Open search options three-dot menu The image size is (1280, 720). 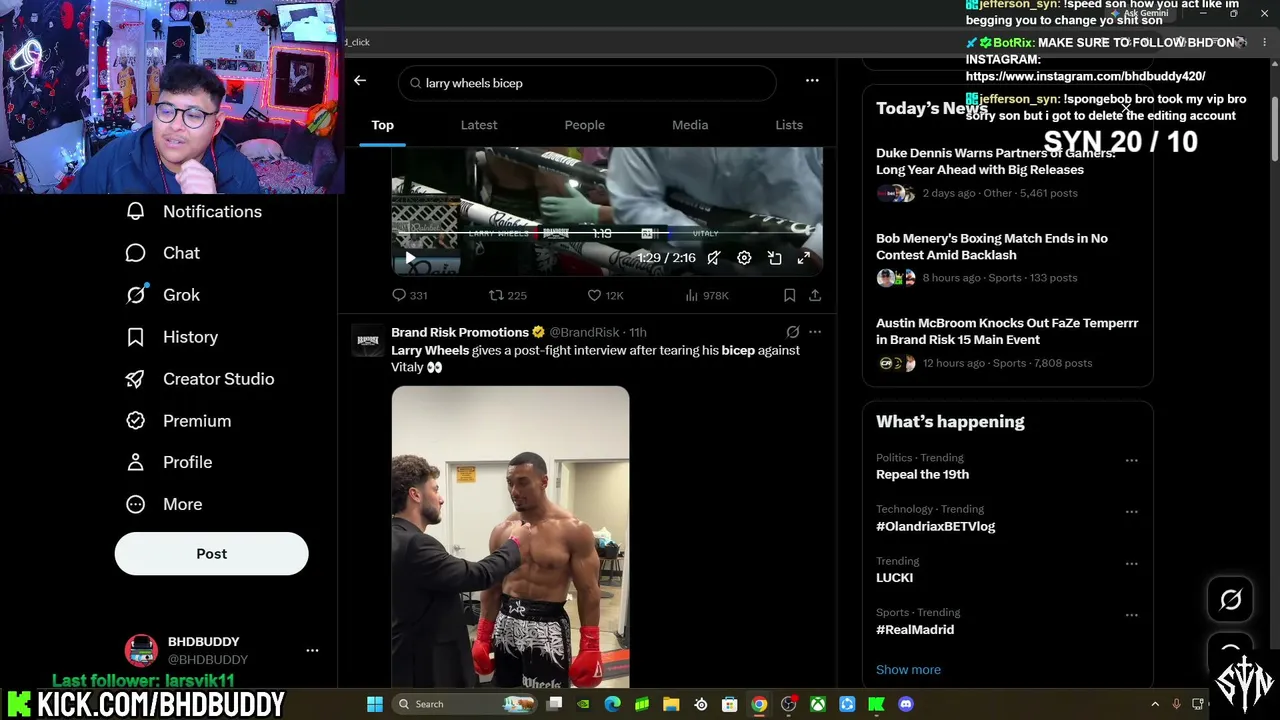pos(812,81)
